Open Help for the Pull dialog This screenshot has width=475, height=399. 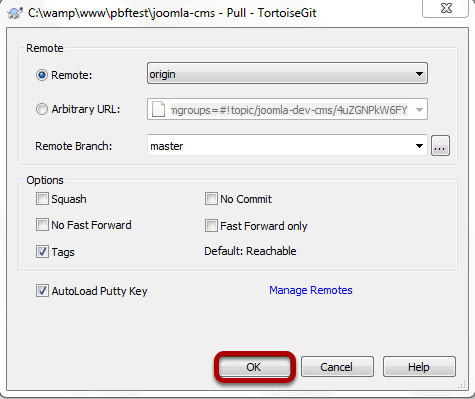coord(419,367)
